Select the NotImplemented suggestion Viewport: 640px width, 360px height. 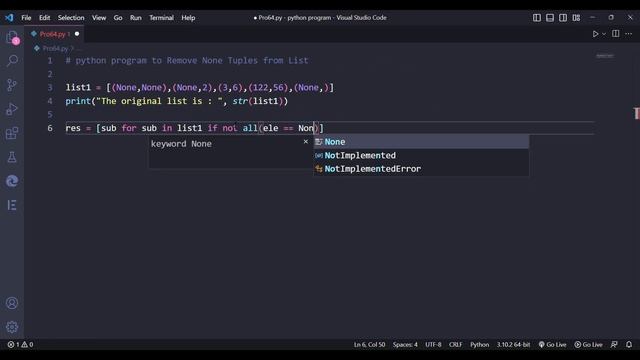[421, 155]
